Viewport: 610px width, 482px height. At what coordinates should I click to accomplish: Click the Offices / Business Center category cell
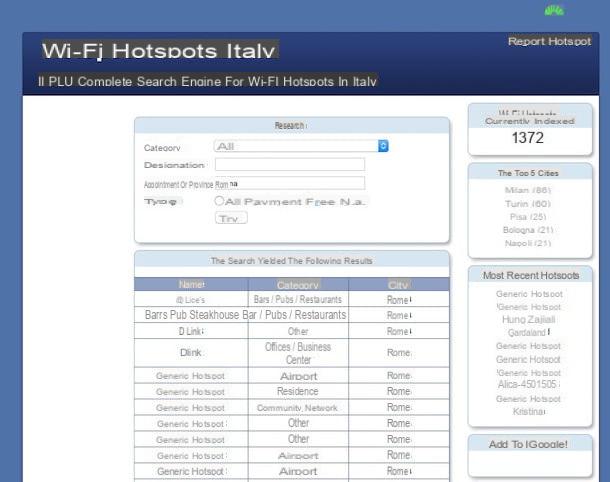click(x=298, y=353)
